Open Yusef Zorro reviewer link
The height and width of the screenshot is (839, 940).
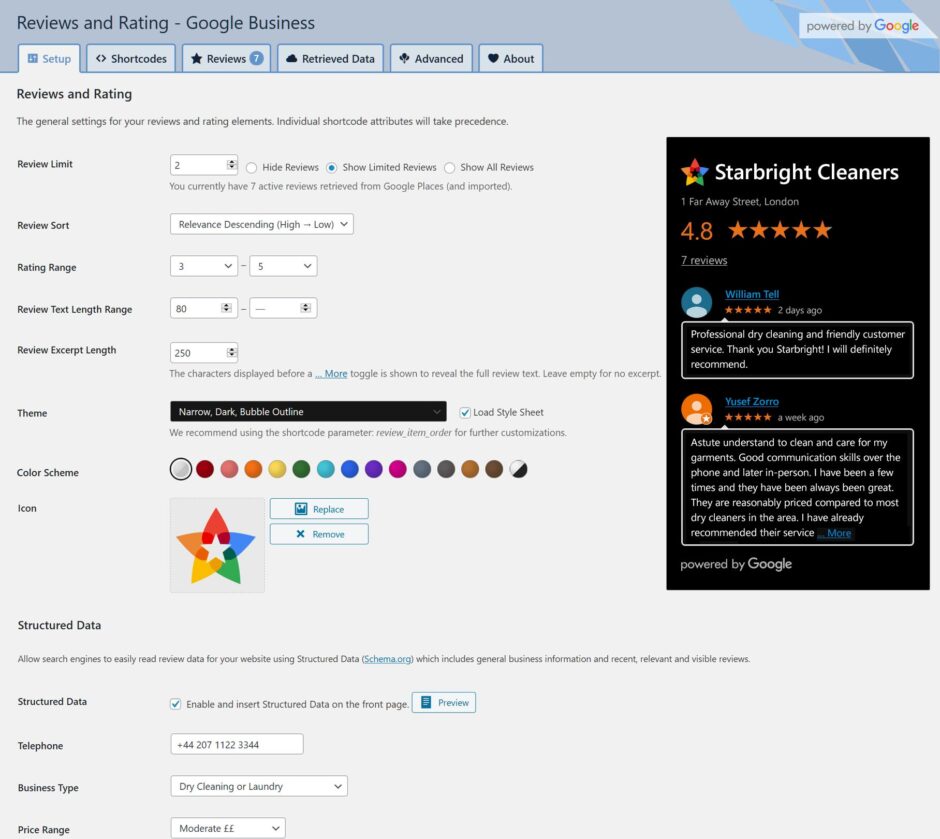pos(752,402)
